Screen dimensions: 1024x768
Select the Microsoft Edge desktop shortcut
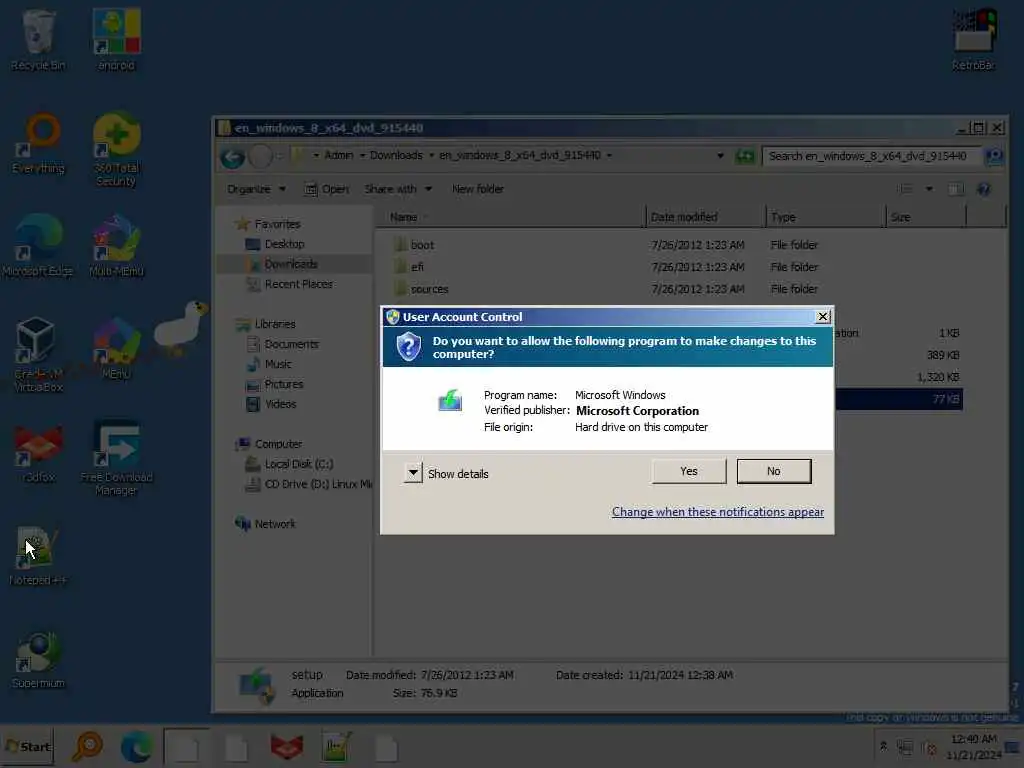pos(38,246)
